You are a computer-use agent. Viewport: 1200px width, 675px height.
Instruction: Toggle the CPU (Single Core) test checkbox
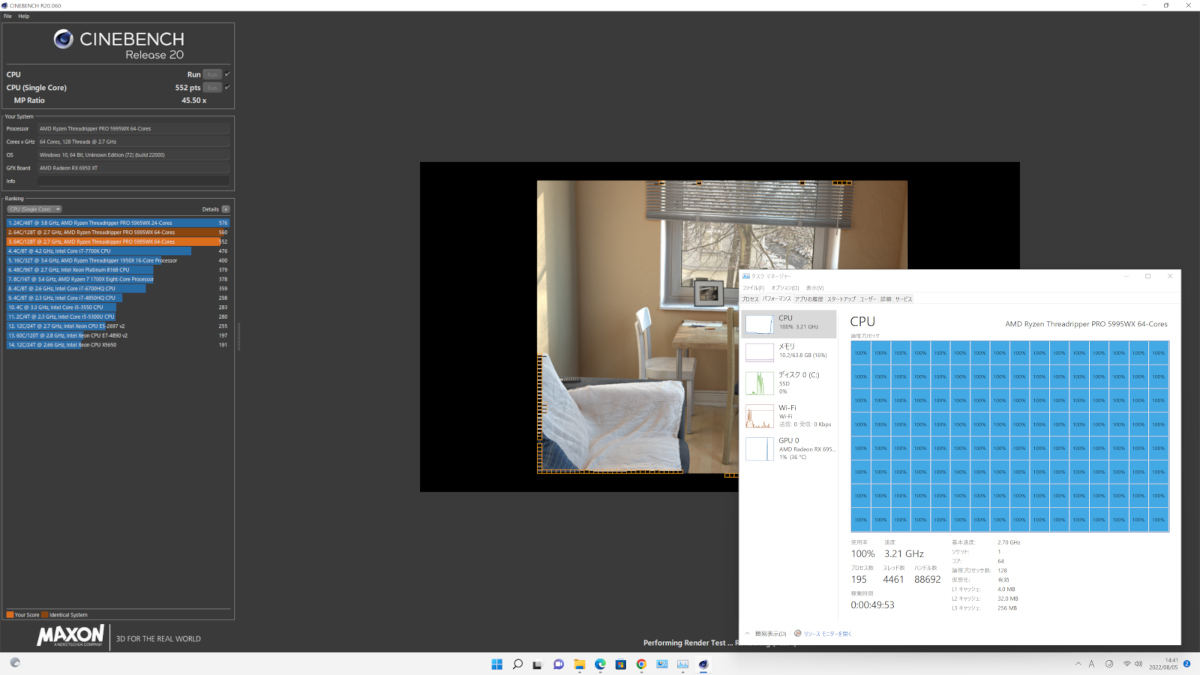tap(227, 87)
